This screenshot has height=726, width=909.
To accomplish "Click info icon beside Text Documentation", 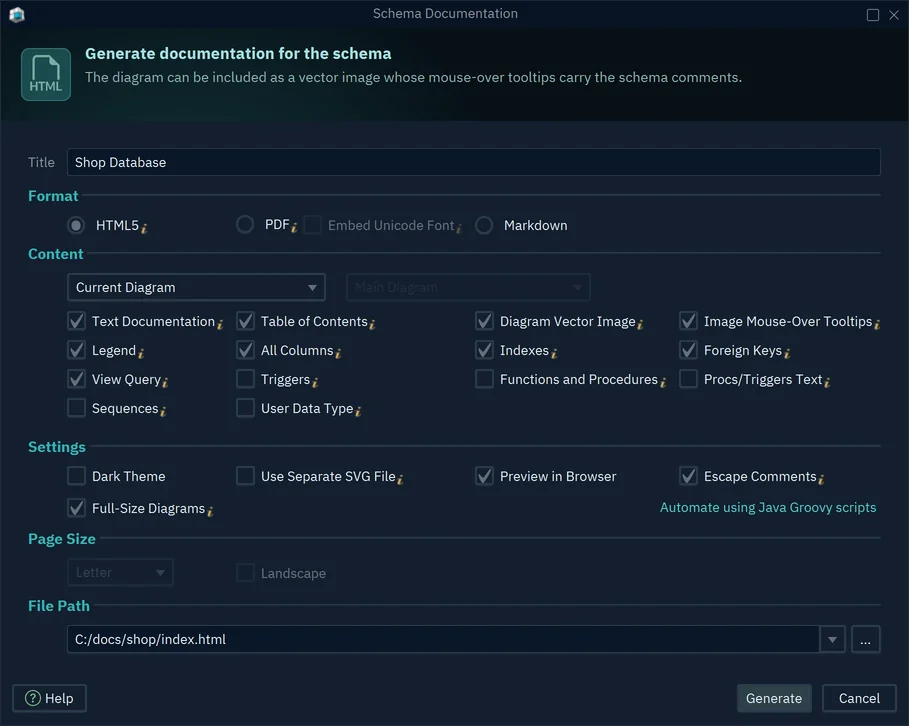I will [x=220, y=324].
